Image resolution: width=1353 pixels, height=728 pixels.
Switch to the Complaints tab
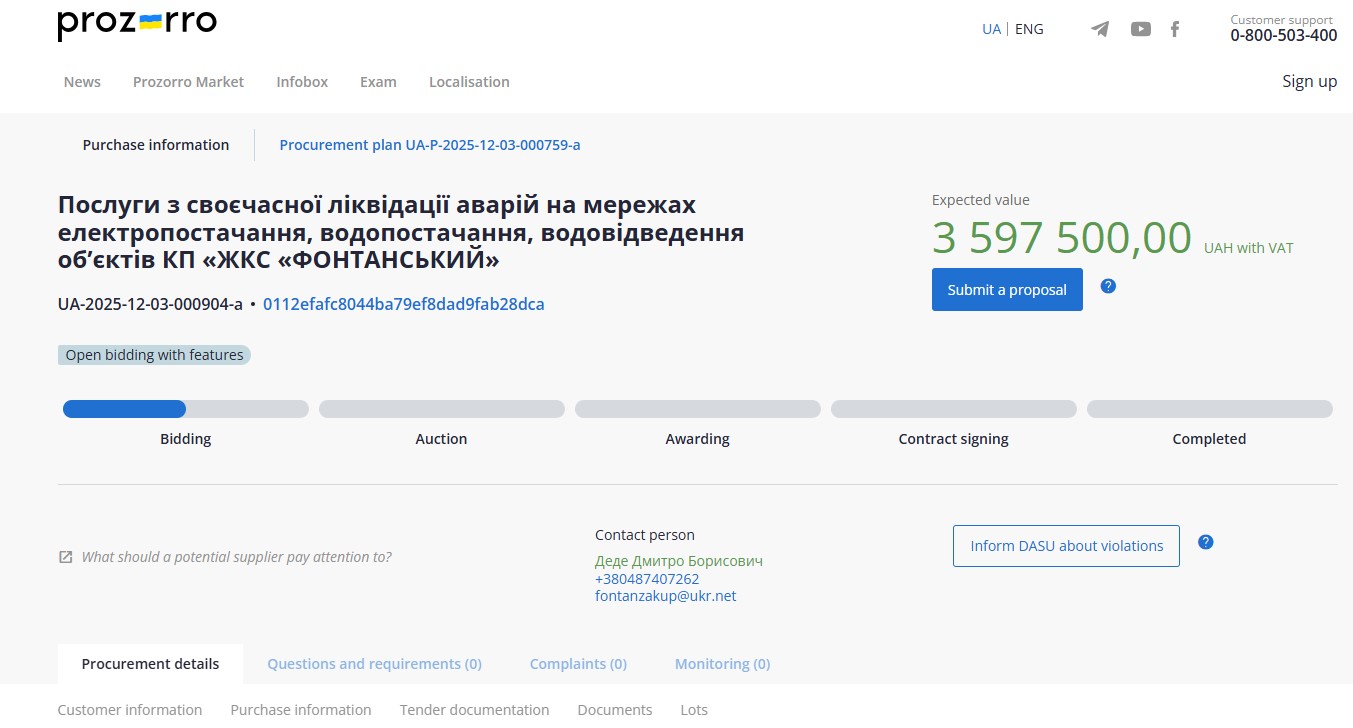coord(578,664)
